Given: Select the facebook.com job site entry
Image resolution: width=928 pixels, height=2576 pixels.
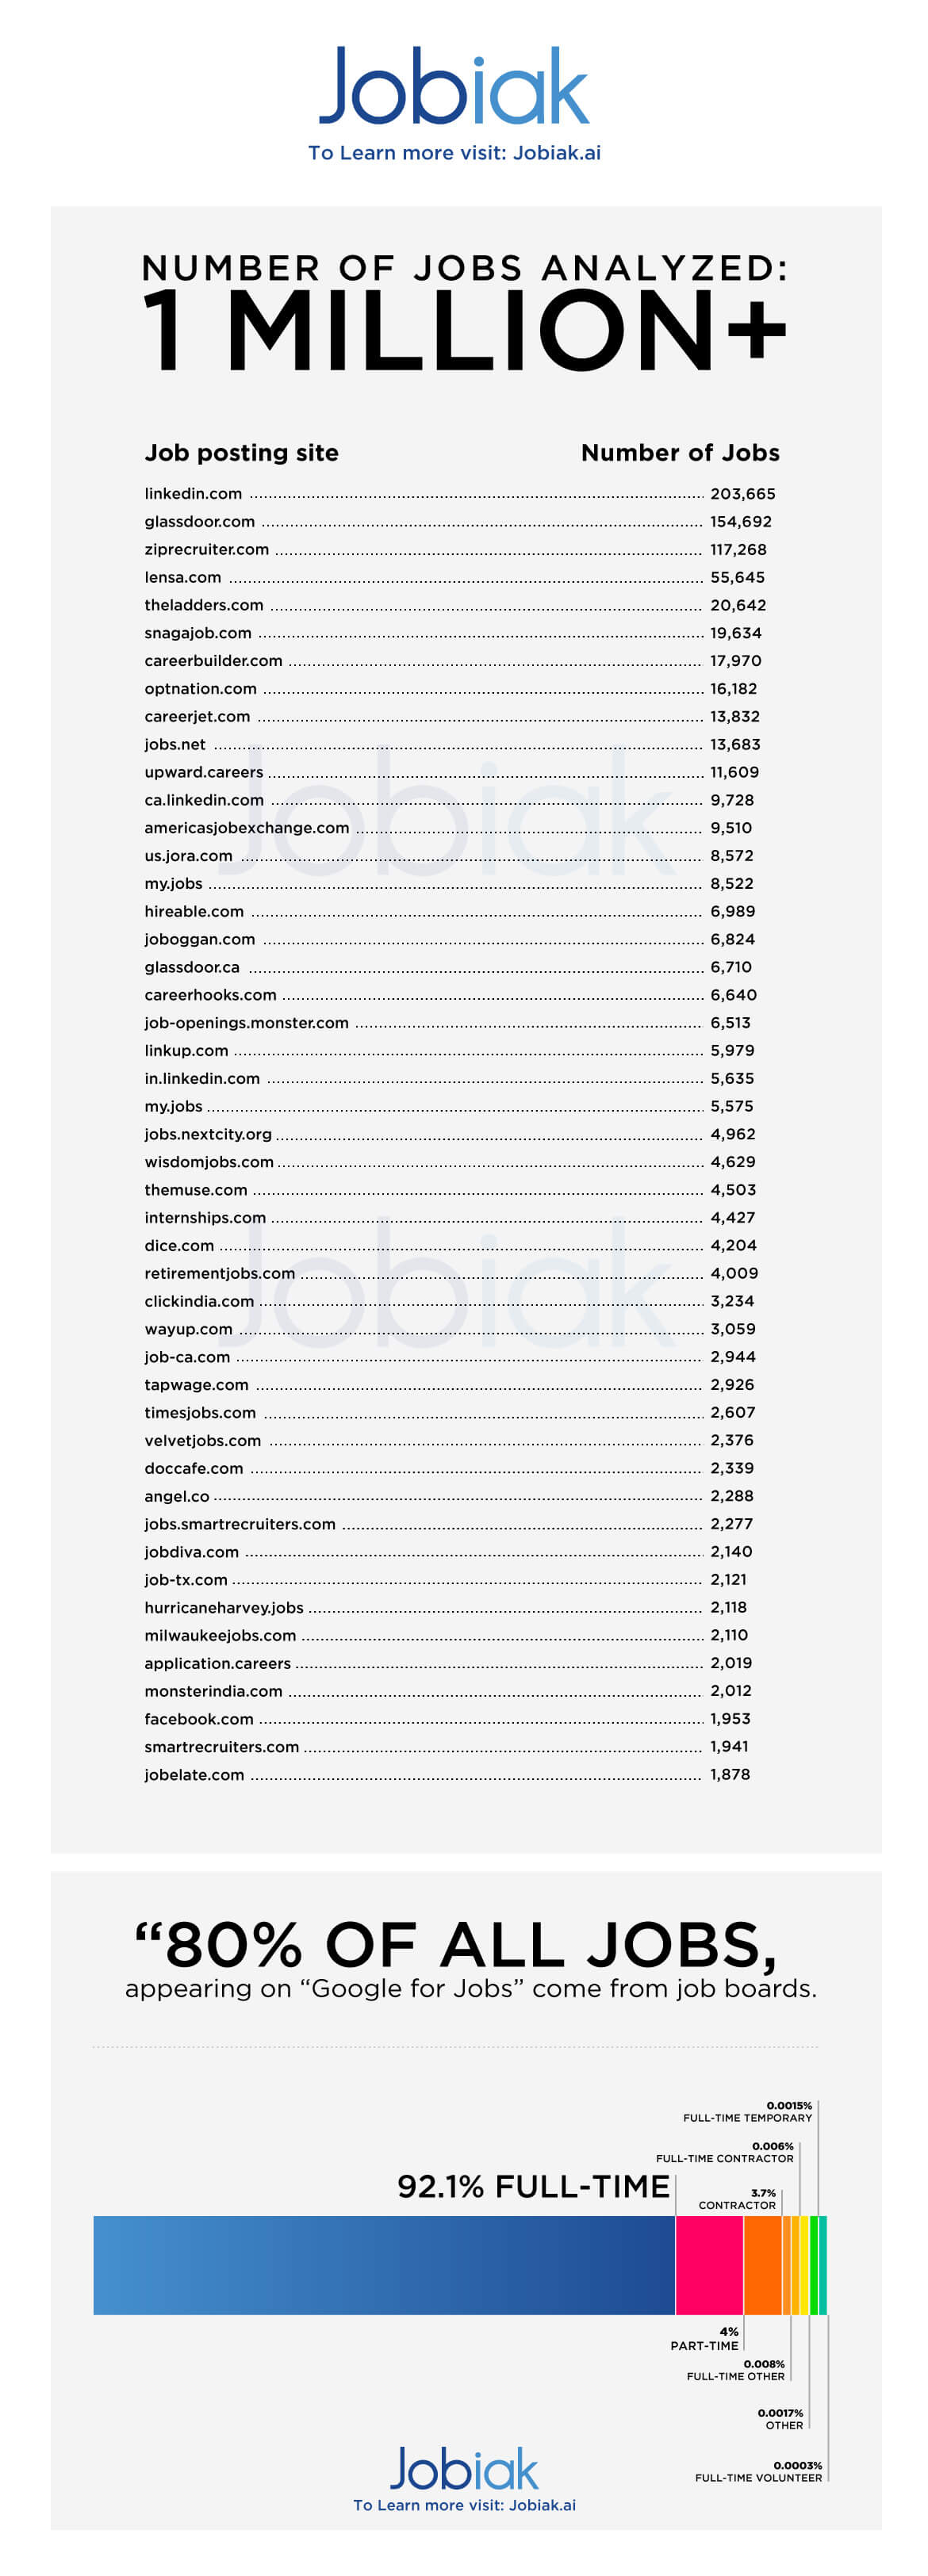Looking at the screenshot, I should [199, 1719].
